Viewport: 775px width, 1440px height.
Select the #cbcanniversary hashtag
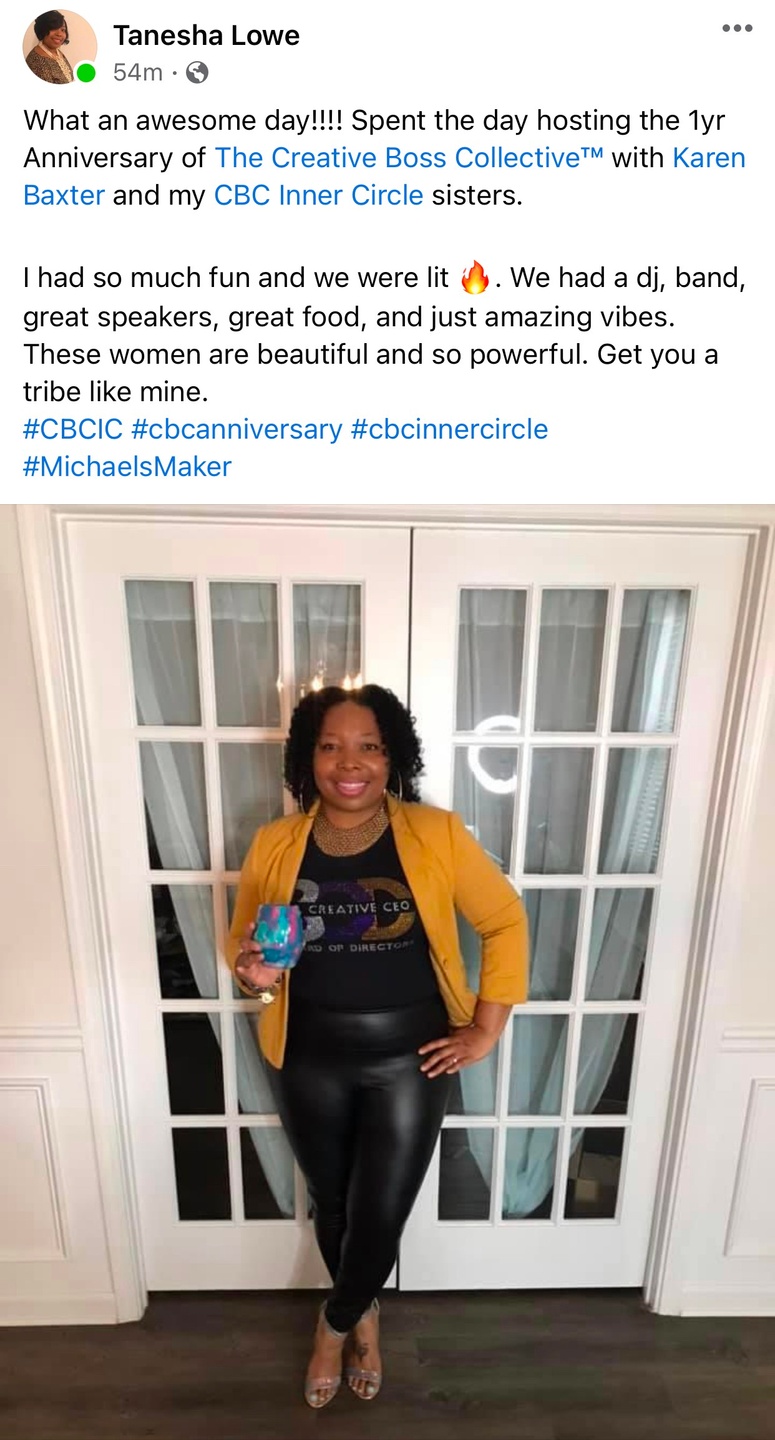(x=237, y=430)
